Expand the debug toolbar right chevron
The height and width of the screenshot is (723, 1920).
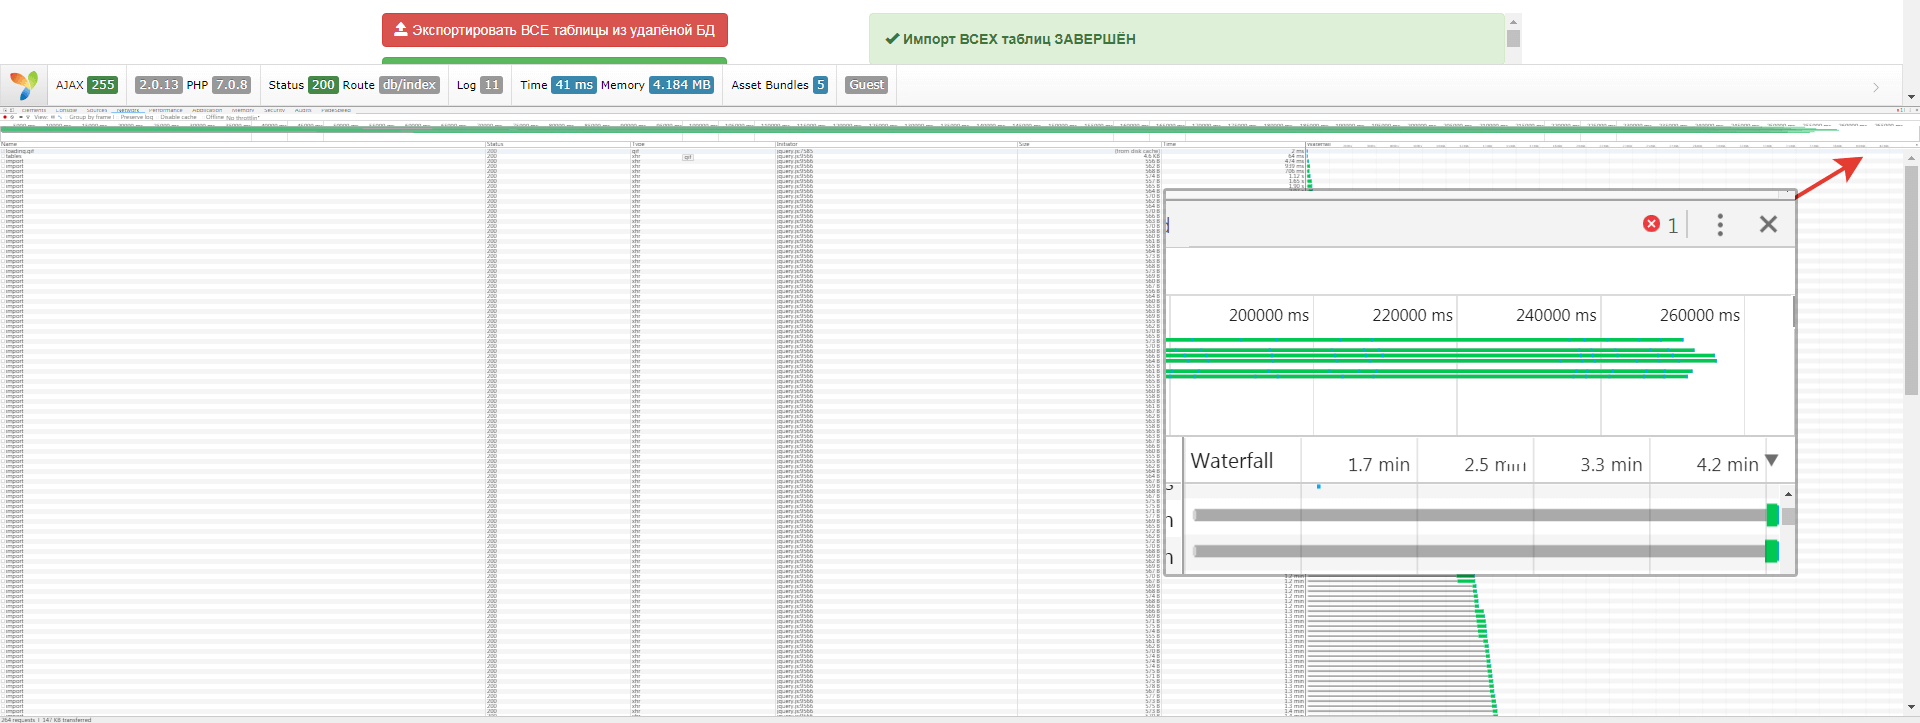click(x=1876, y=87)
